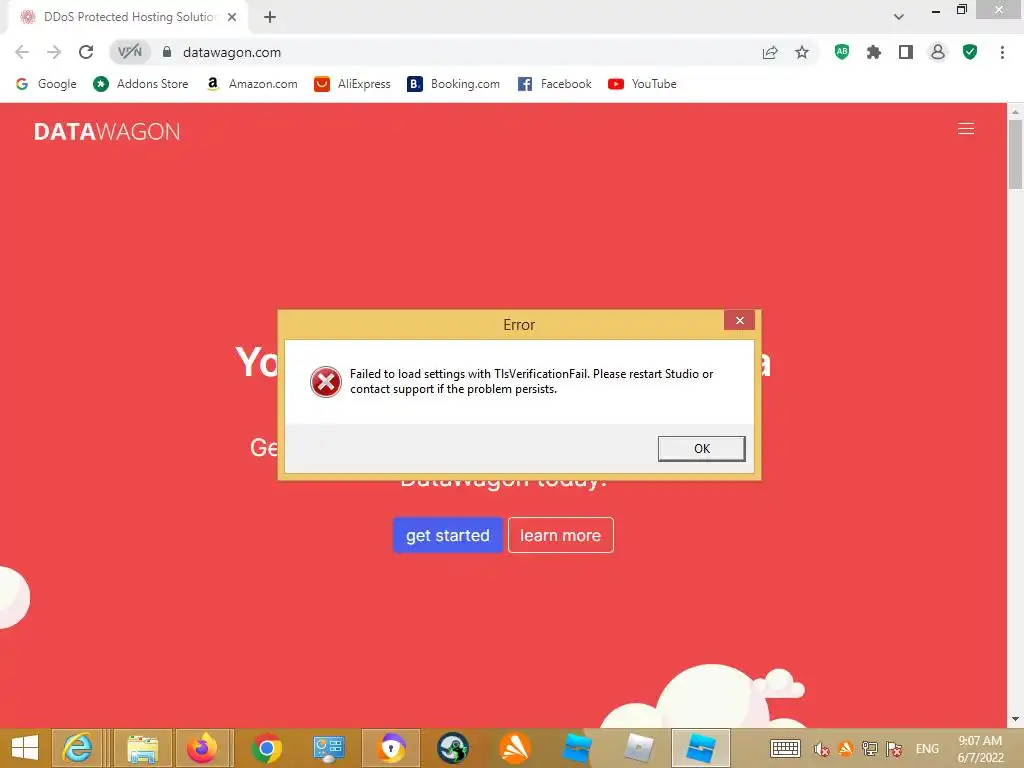Launch Internet Explorer from taskbar
Viewport: 1024px width, 768px height.
coord(77,748)
